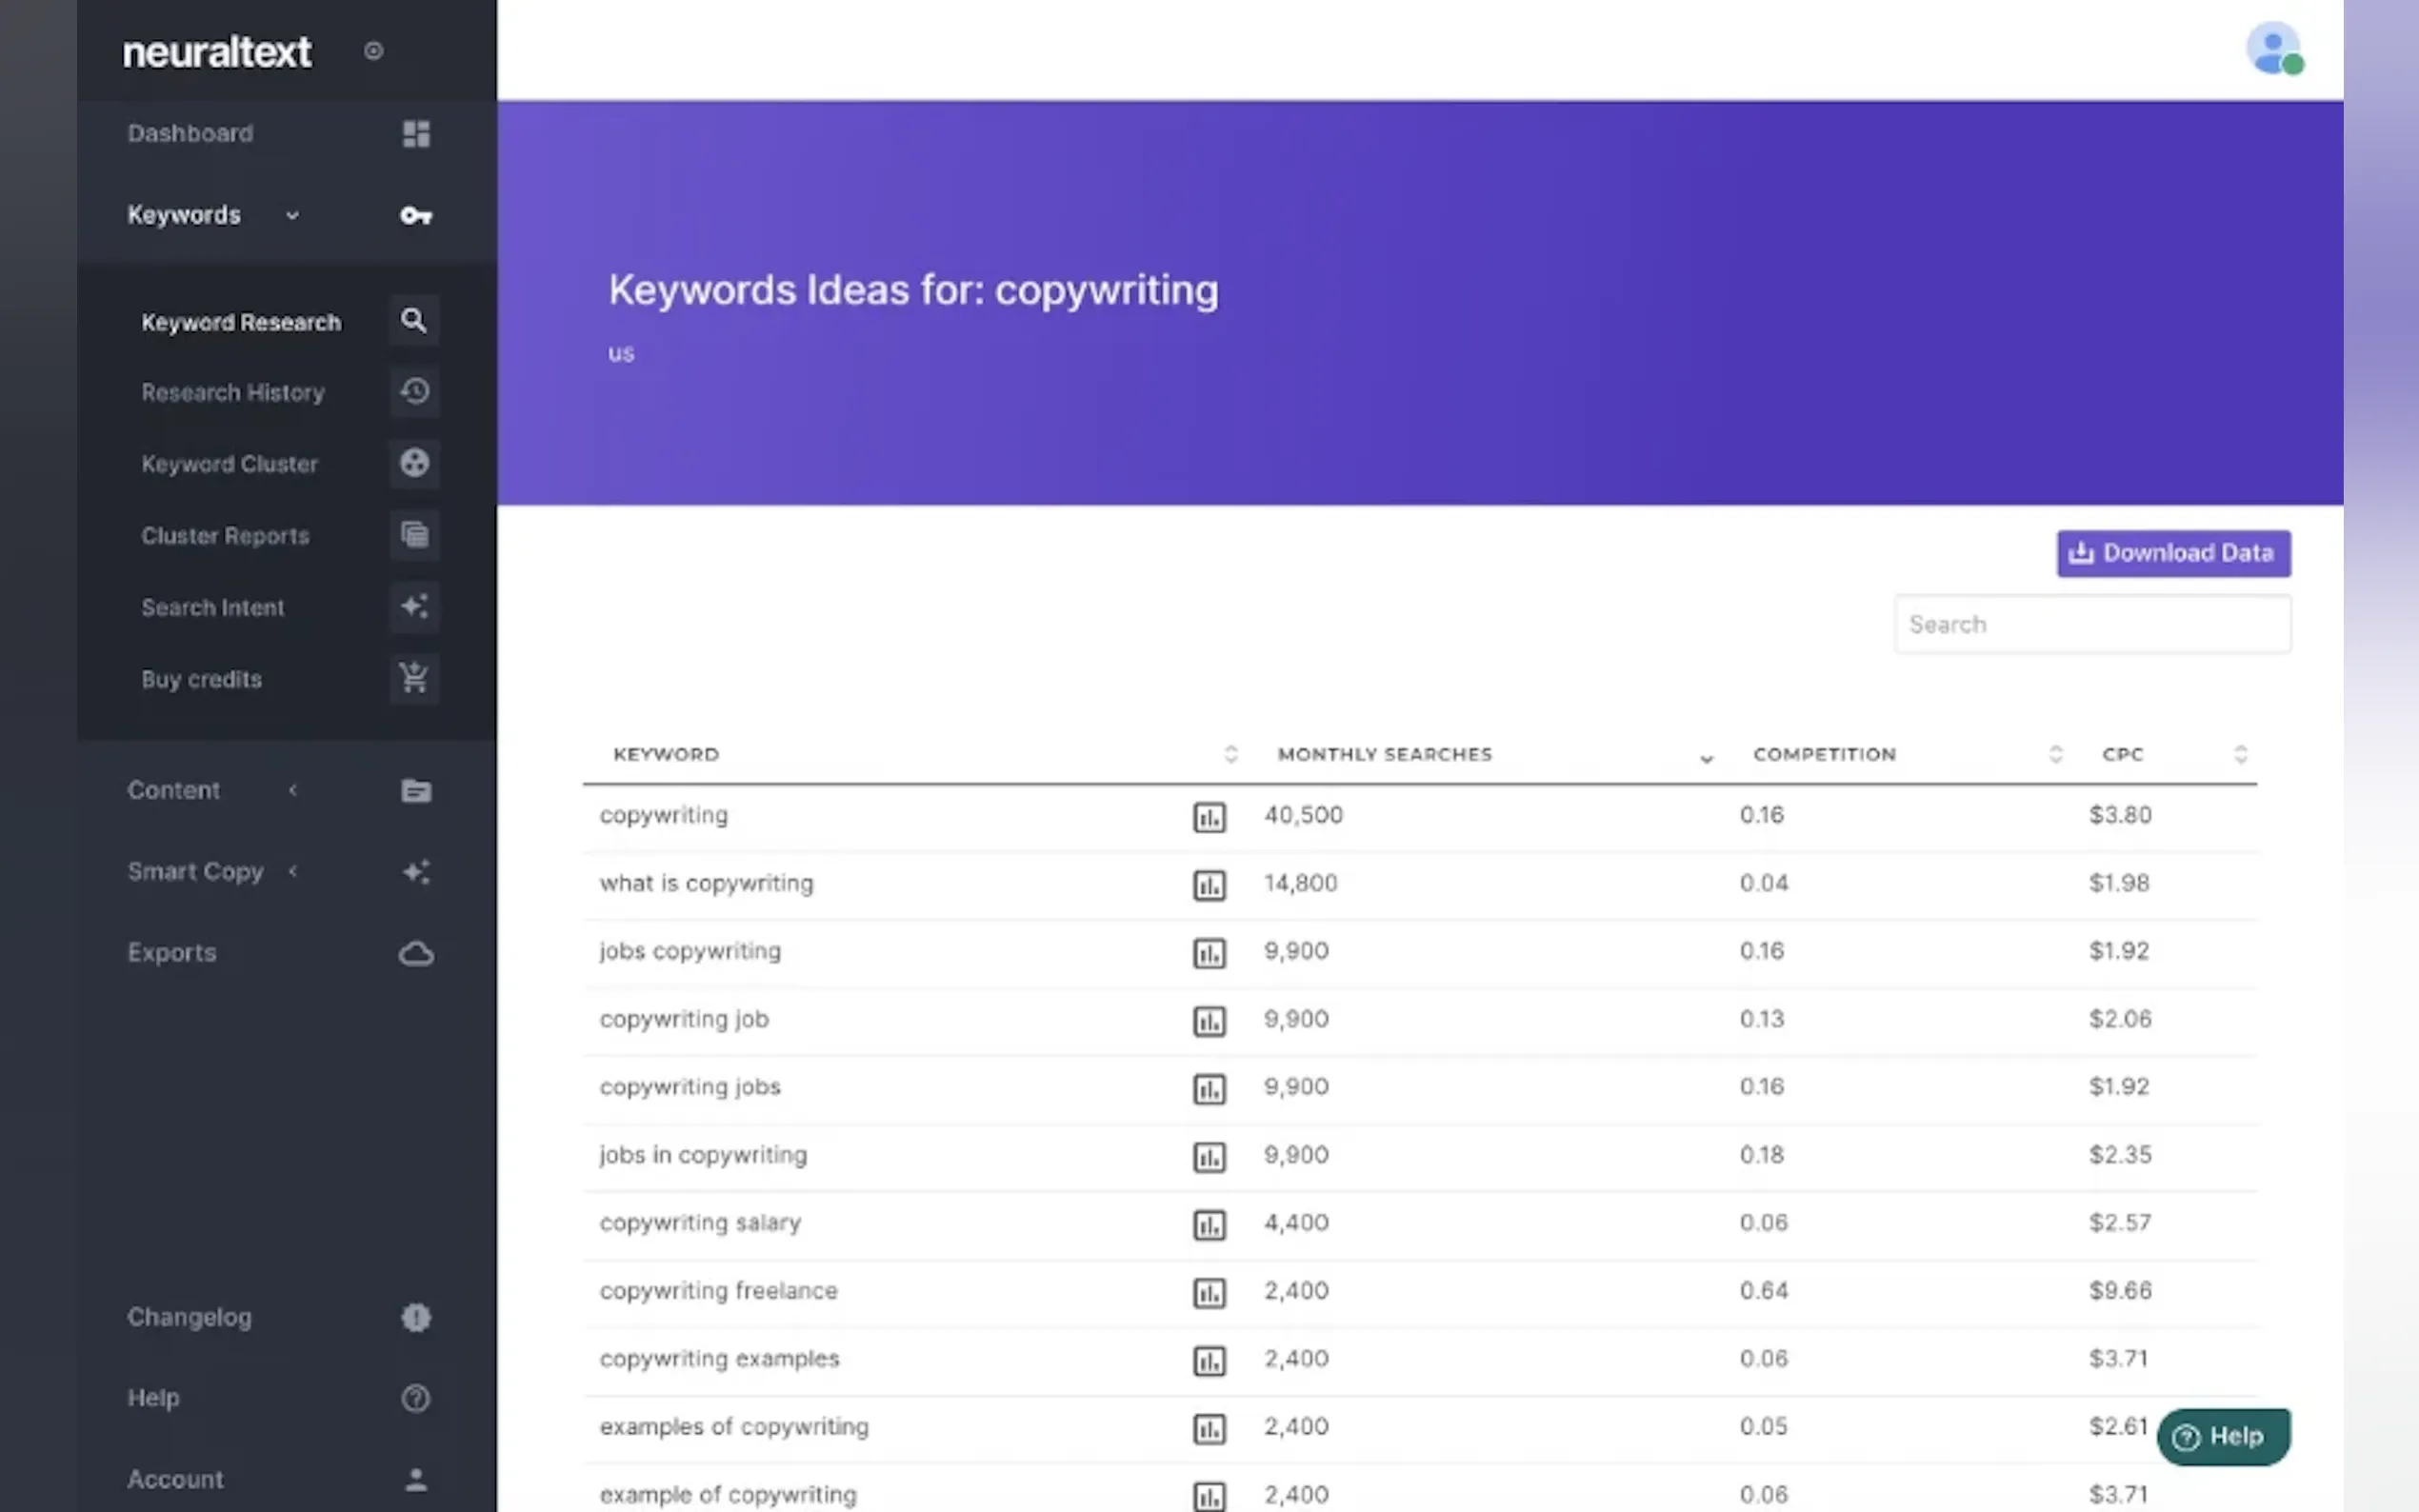Click the Keyword Cluster icon

(414, 463)
